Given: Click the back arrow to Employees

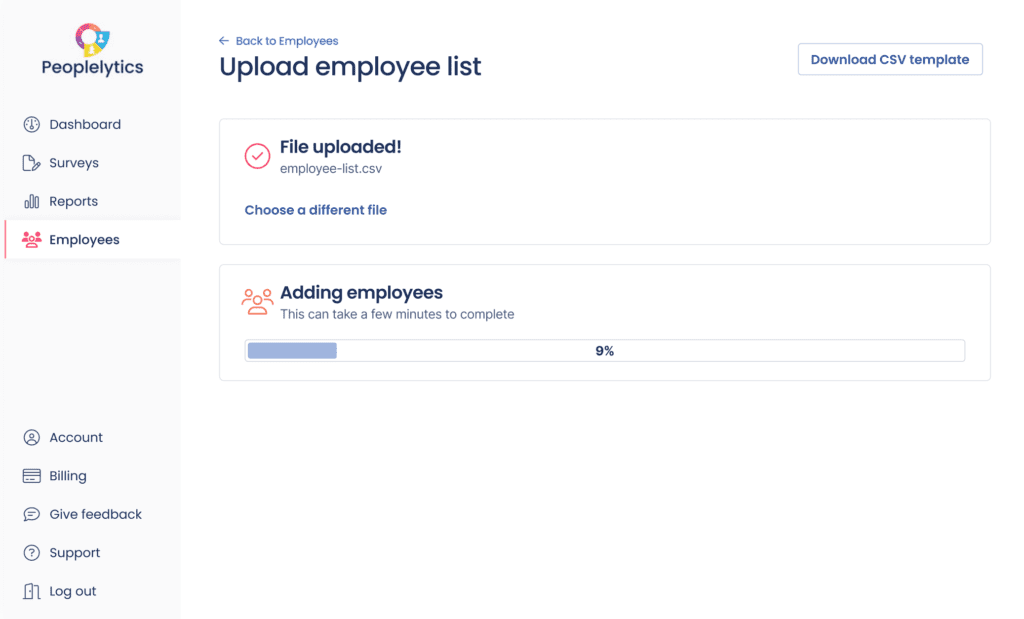Looking at the screenshot, I should click(x=224, y=40).
